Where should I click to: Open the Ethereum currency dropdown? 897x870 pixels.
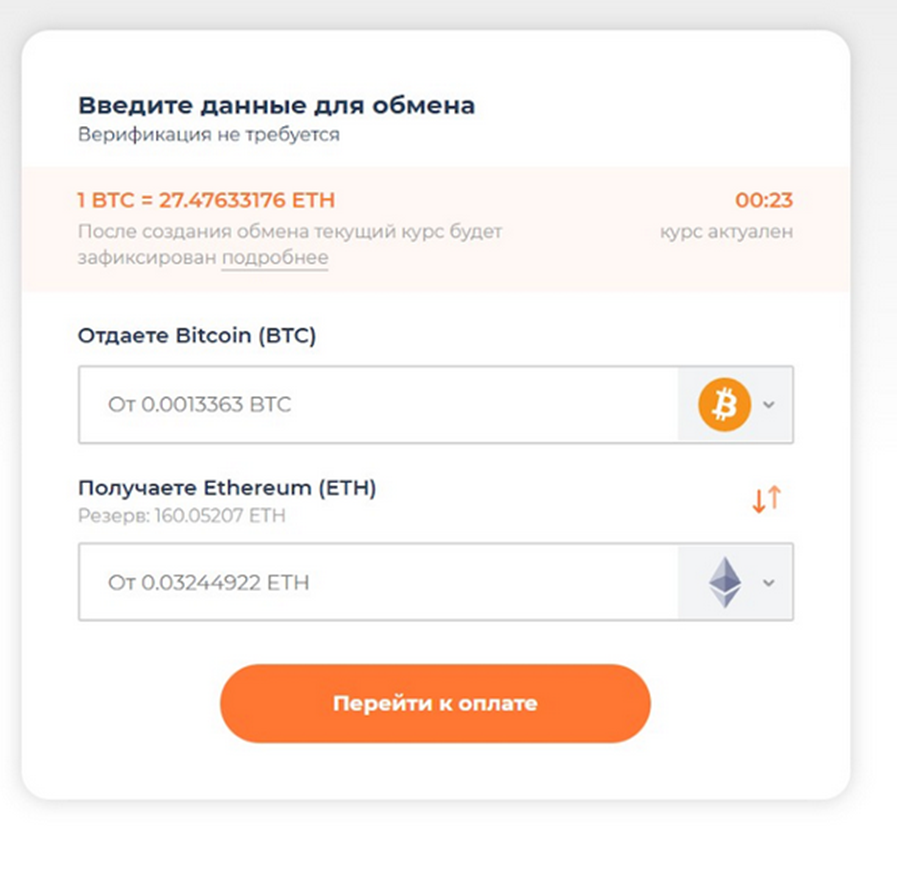(768, 582)
